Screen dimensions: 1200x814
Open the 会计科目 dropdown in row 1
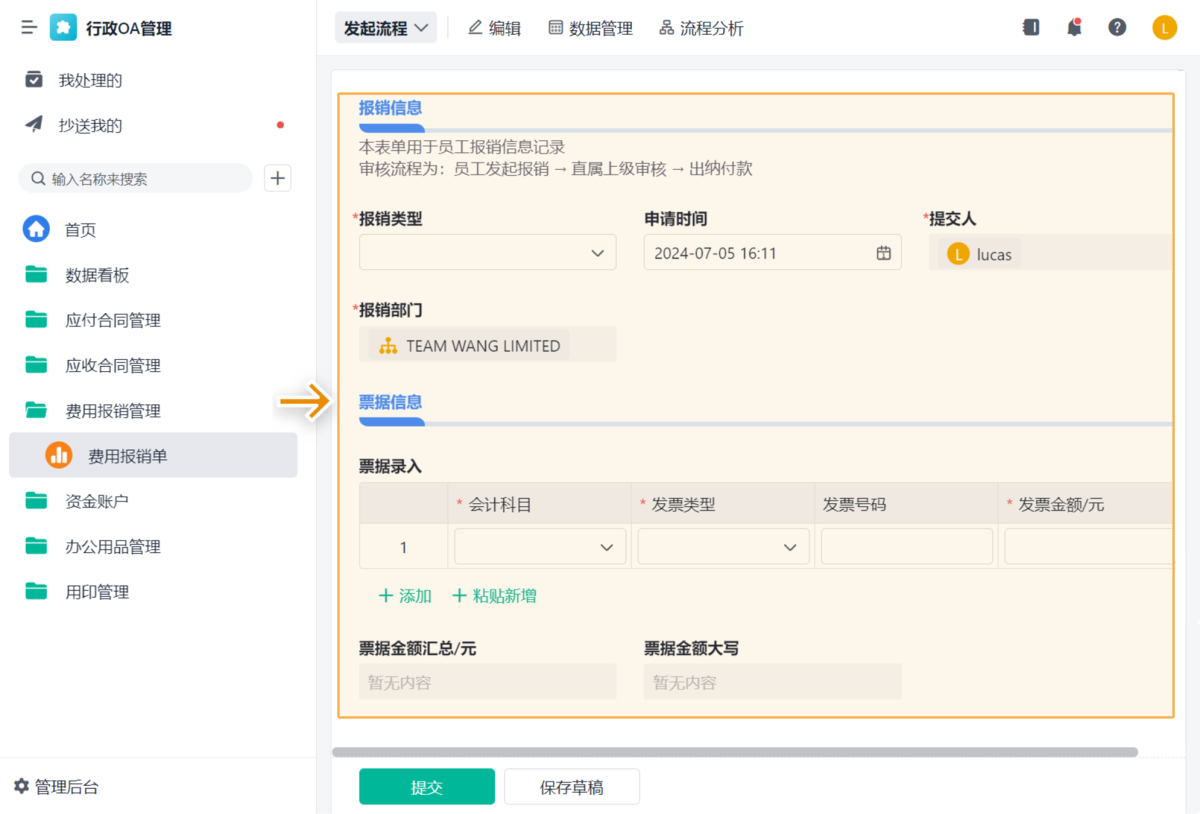pos(540,547)
